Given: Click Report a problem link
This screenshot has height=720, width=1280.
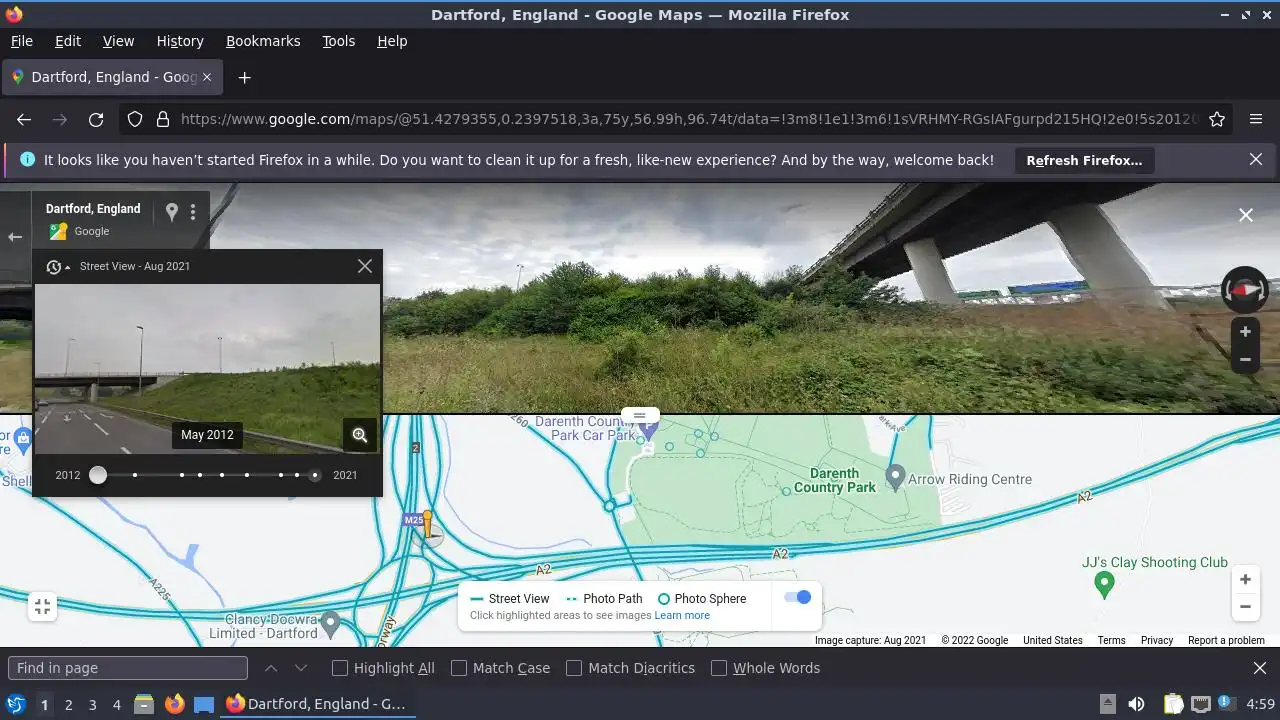Looking at the screenshot, I should tap(1226, 640).
